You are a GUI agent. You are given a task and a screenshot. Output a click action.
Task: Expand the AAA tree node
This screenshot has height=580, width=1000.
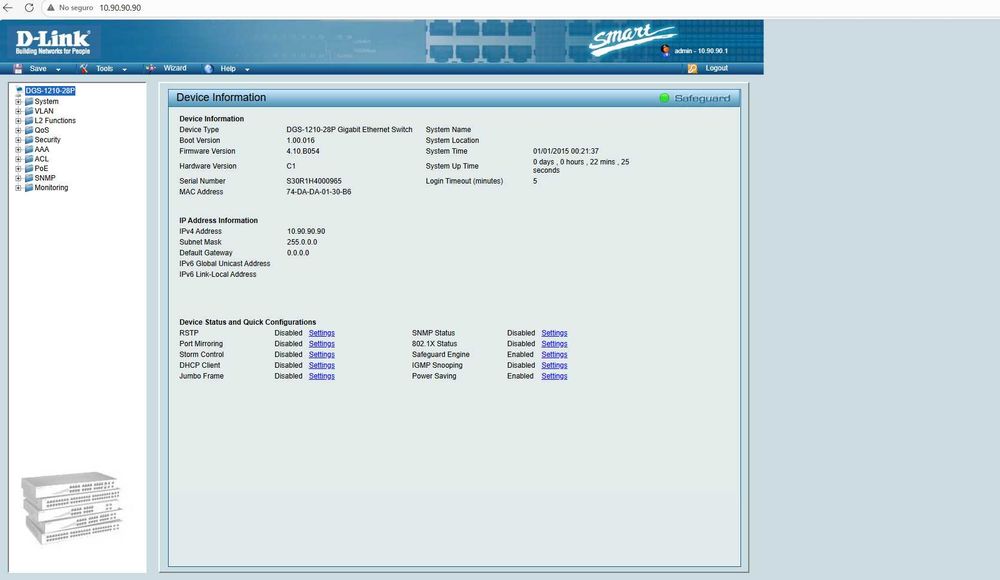[x=18, y=149]
